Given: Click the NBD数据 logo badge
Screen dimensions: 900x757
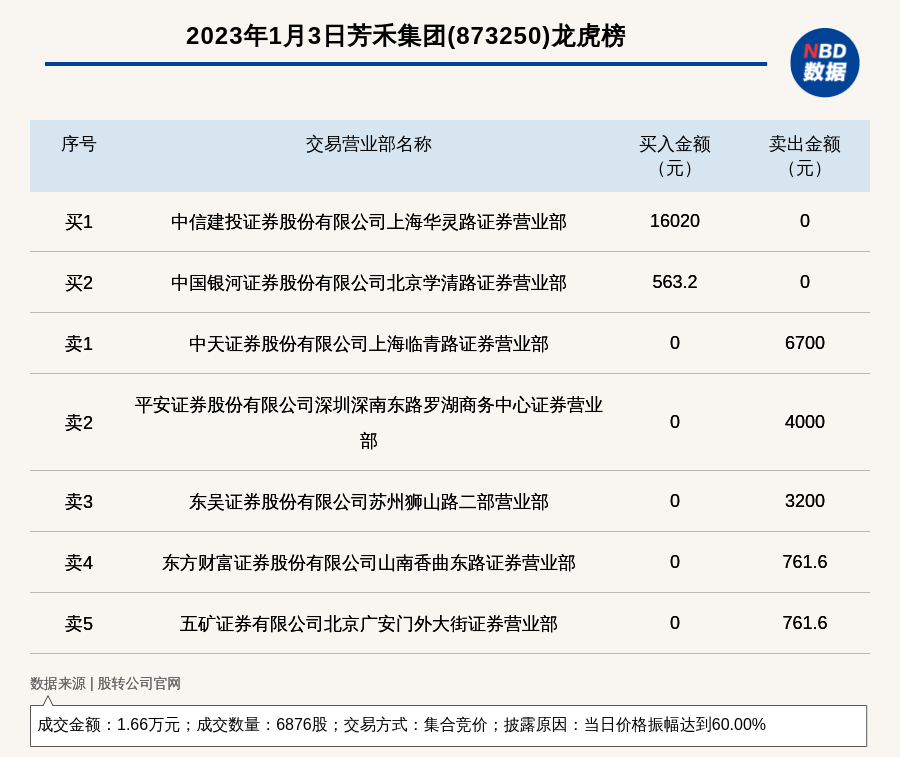Looking at the screenshot, I should tap(824, 63).
